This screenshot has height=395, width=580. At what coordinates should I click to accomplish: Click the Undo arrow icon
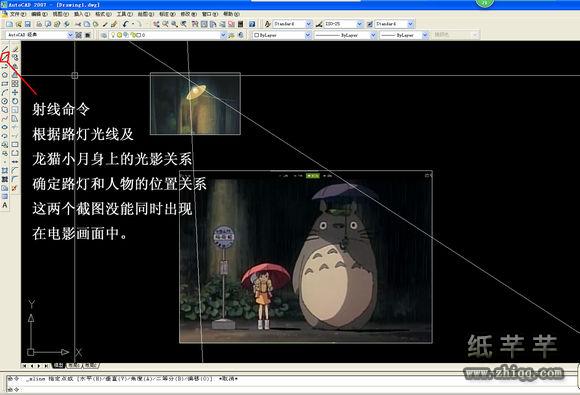pyautogui.click(x=125, y=24)
